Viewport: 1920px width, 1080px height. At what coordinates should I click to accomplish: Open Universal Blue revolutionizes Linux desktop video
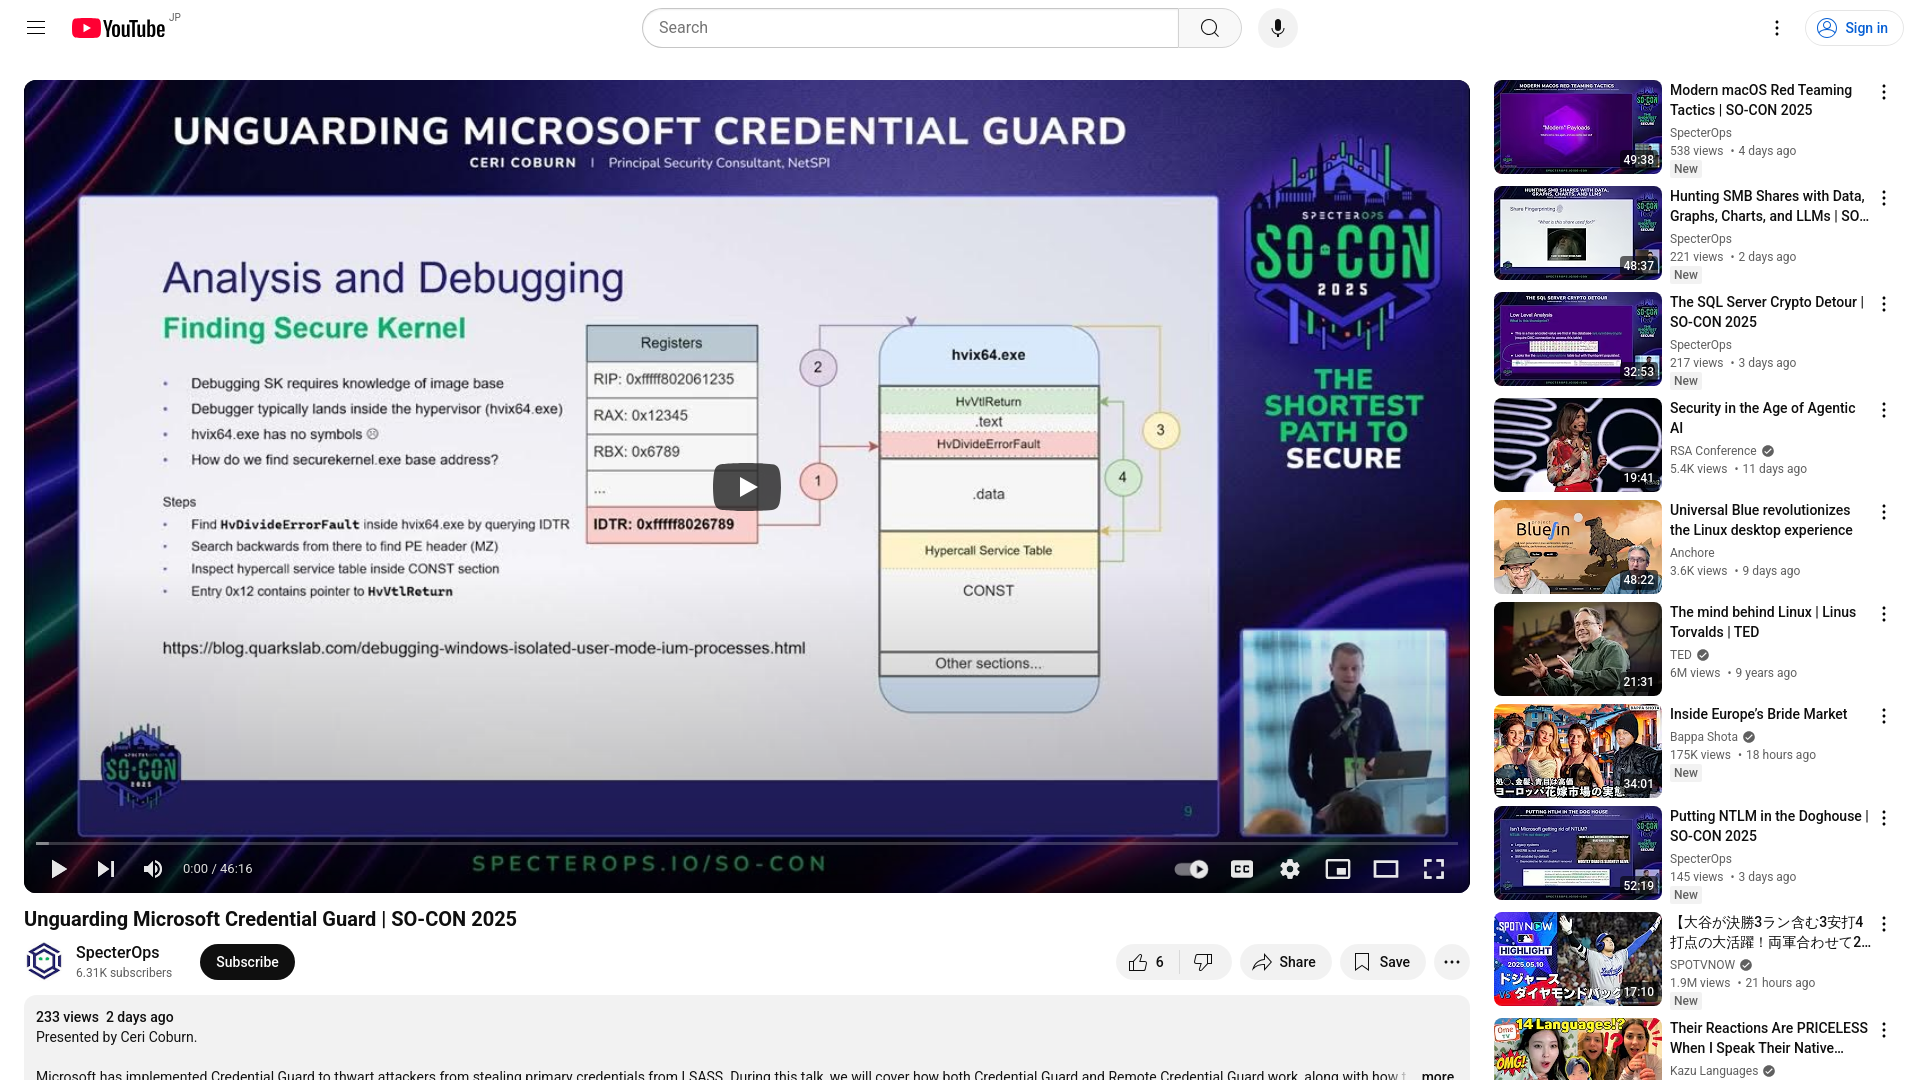(1761, 520)
